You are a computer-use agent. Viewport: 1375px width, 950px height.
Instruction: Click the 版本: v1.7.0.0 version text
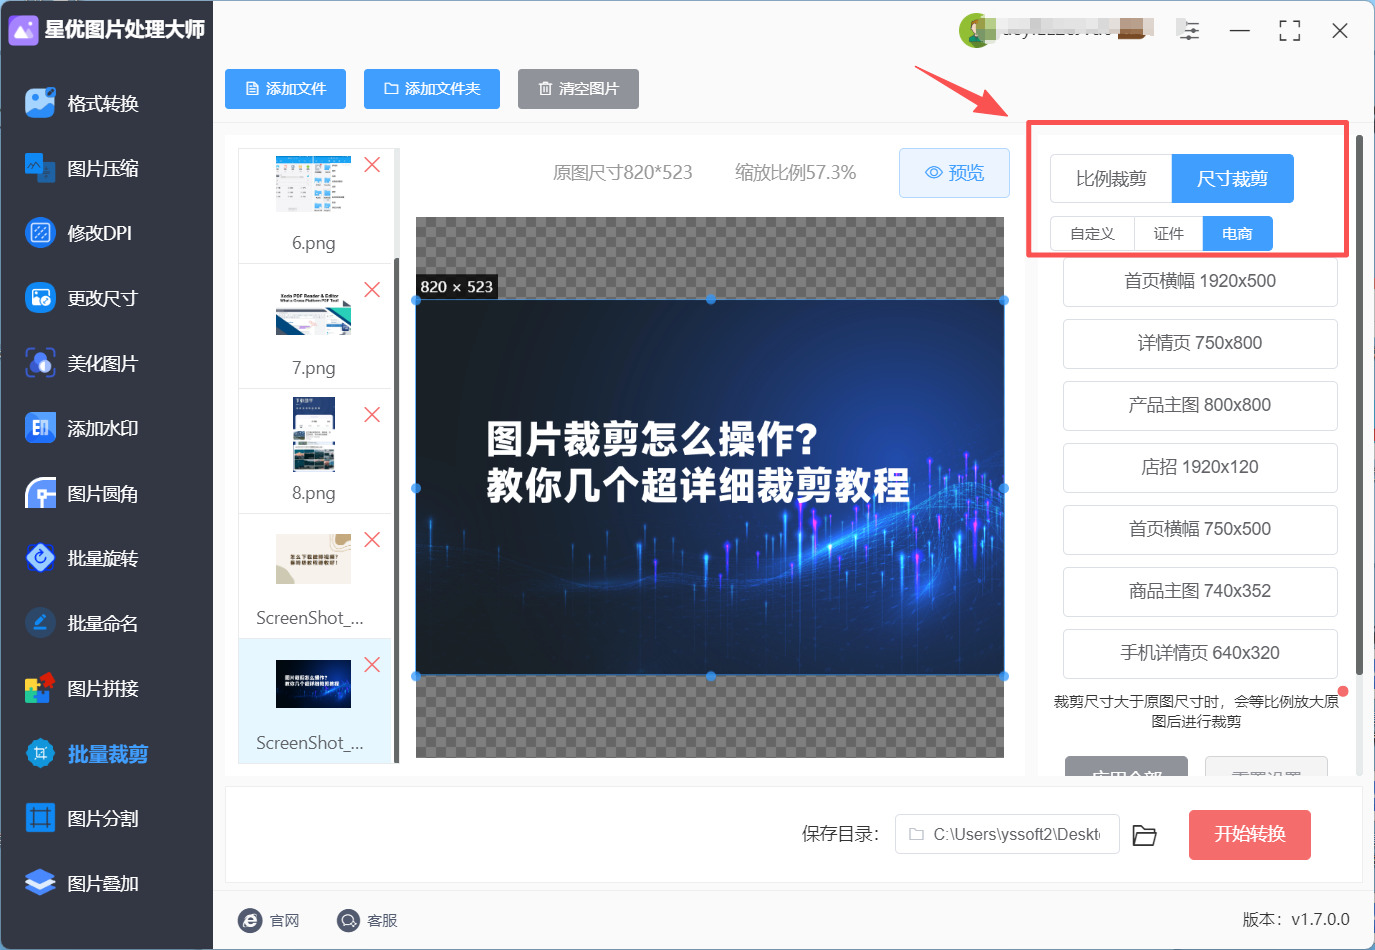[x=1296, y=920]
